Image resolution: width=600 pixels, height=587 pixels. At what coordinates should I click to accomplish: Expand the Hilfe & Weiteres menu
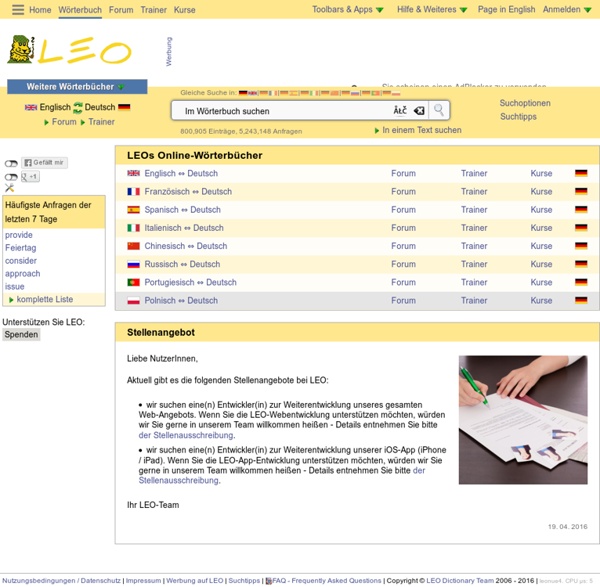(x=432, y=10)
